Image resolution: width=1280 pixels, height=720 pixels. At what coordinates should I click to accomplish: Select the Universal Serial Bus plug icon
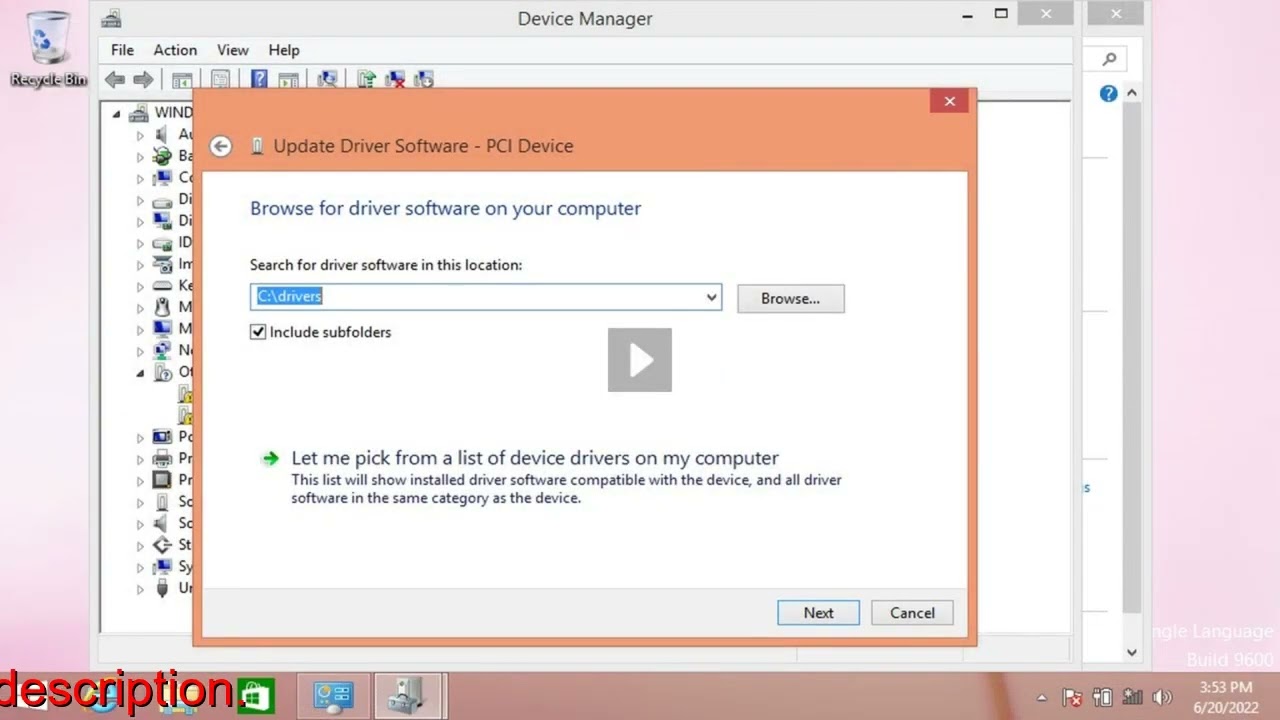[x=162, y=589]
